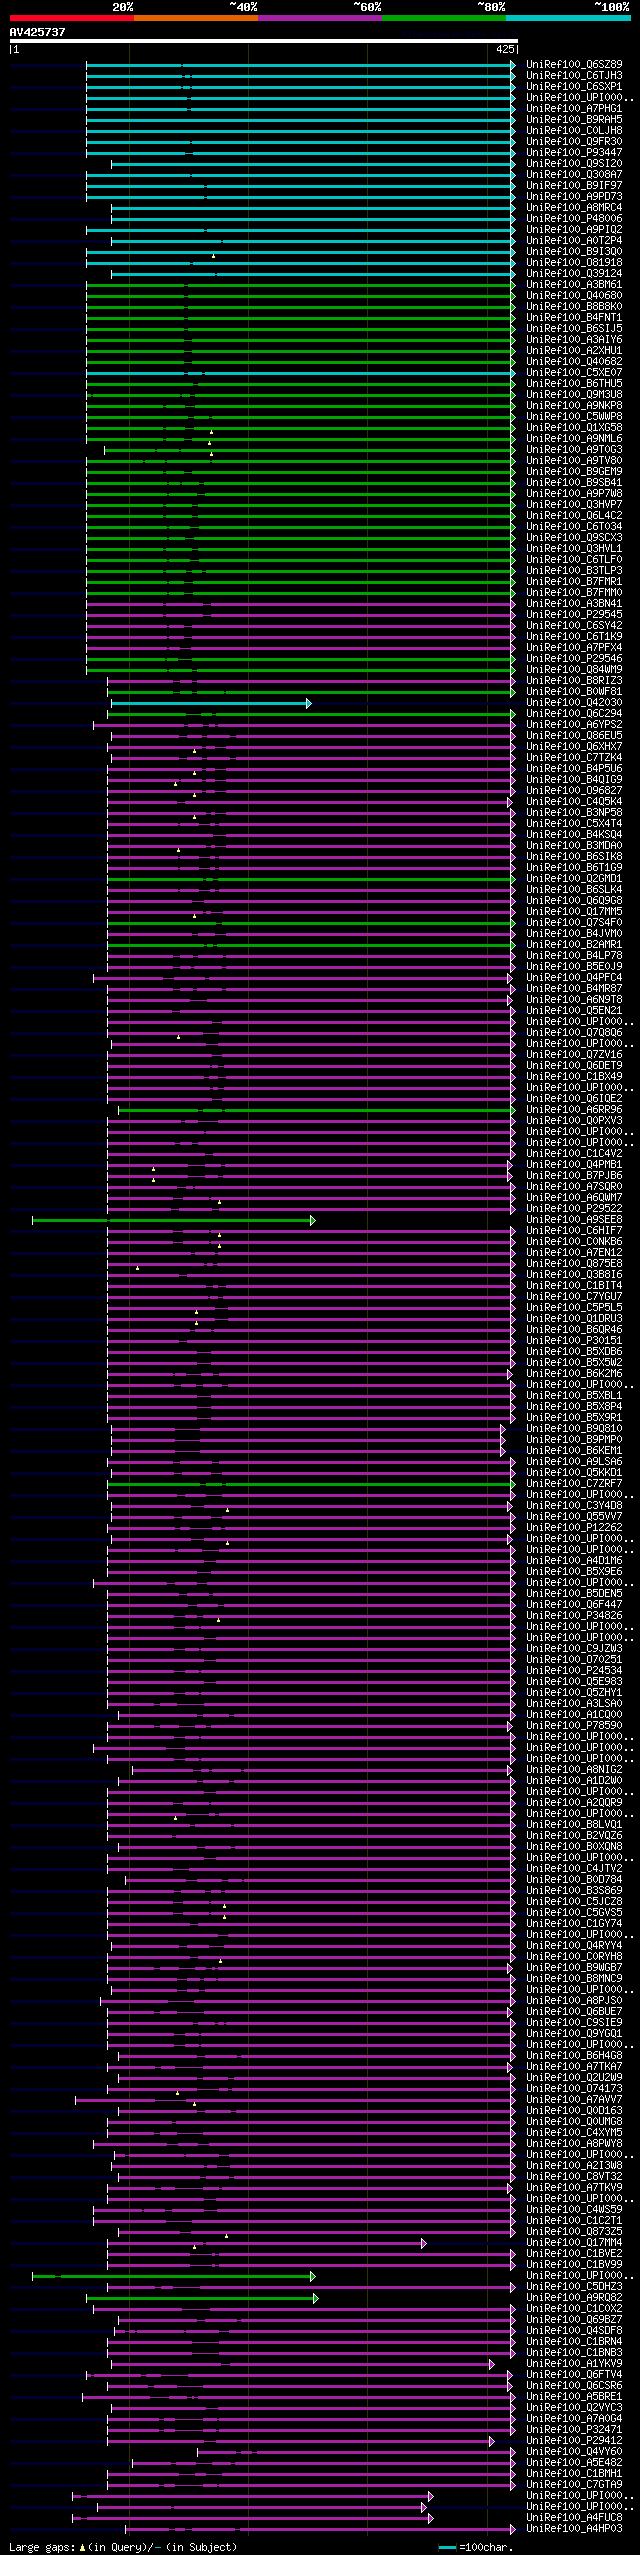Select the UniRef100_Q873Z5 label
Image resolution: width=640 pixels, height=2555 pixels.
tap(574, 2232)
